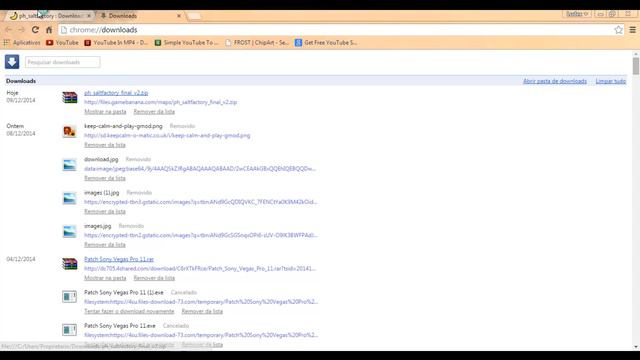Click the browser forward arrow

click(22, 30)
